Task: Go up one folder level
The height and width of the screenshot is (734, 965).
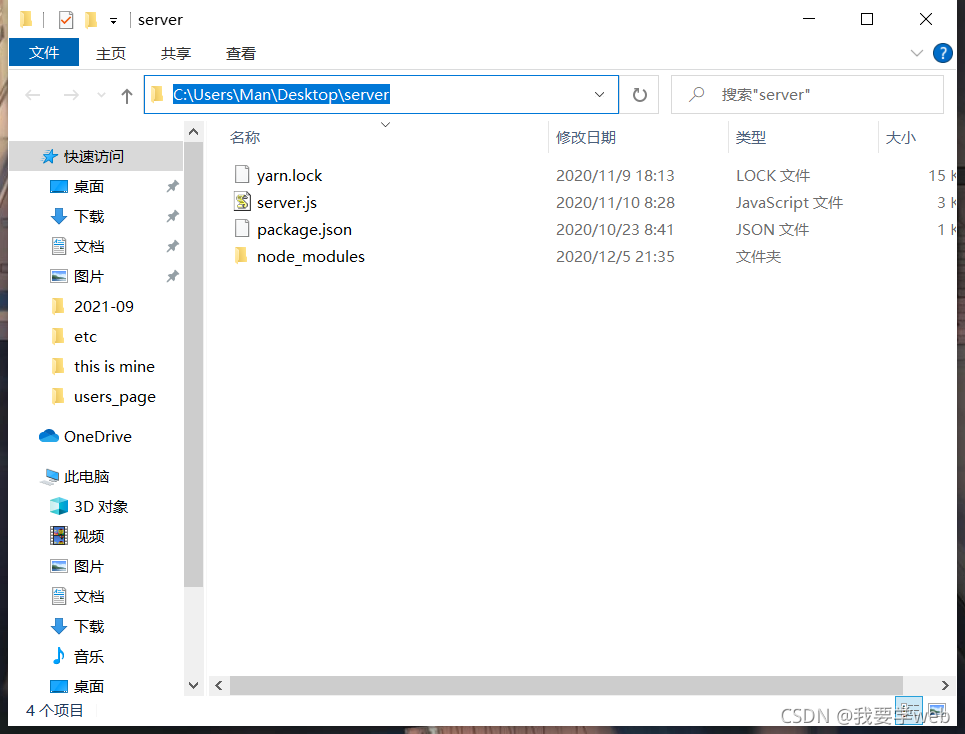Action: (x=126, y=95)
